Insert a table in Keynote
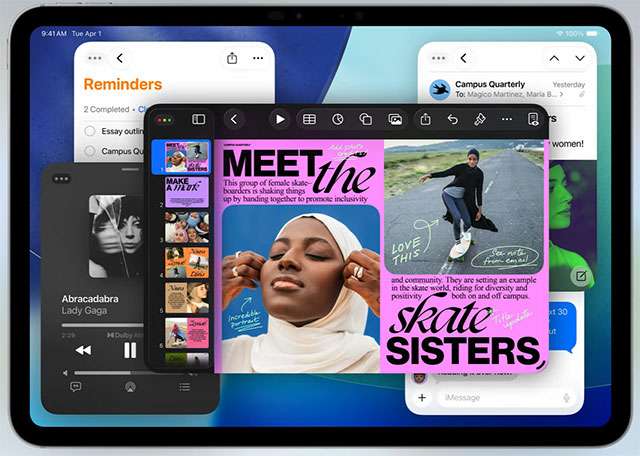640x456 pixels. [309, 119]
